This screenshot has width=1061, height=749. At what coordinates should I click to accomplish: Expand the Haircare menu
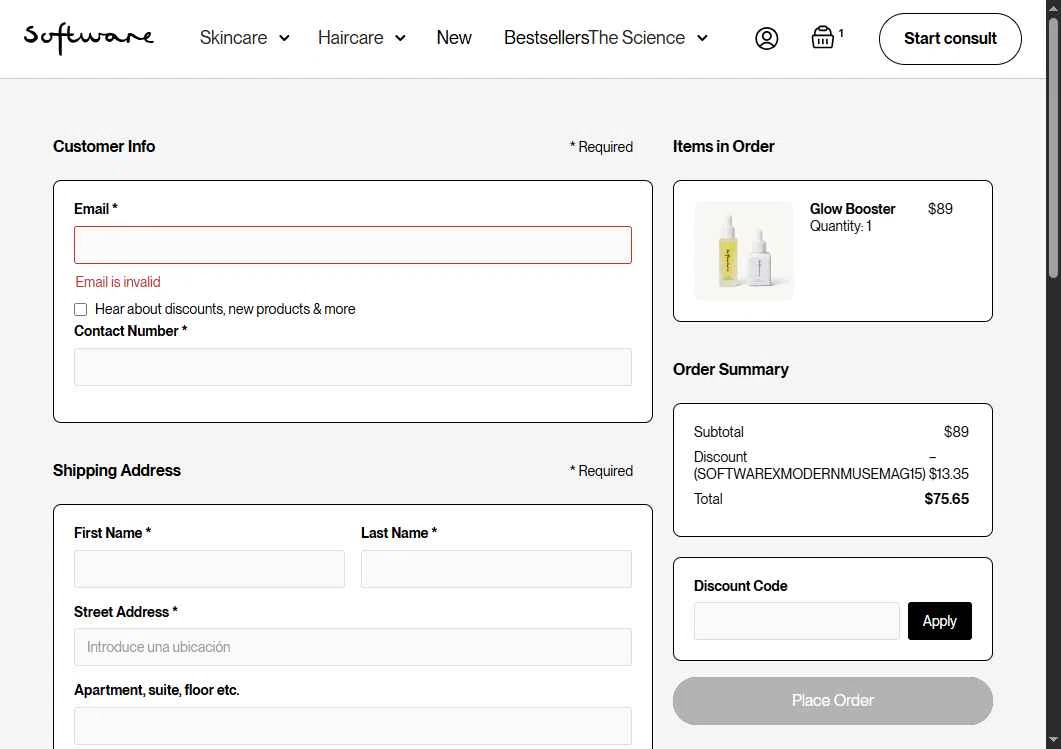pyautogui.click(x=361, y=38)
